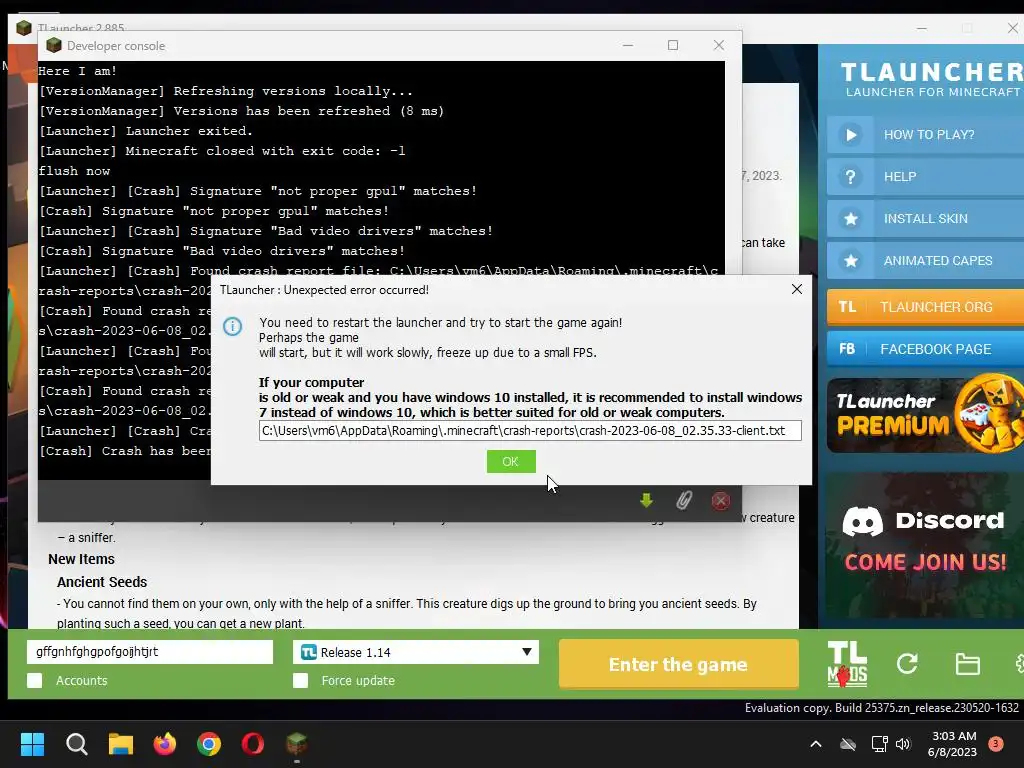Launch Opera from taskbar
Viewport: 1024px width, 768px height.
coord(253,744)
